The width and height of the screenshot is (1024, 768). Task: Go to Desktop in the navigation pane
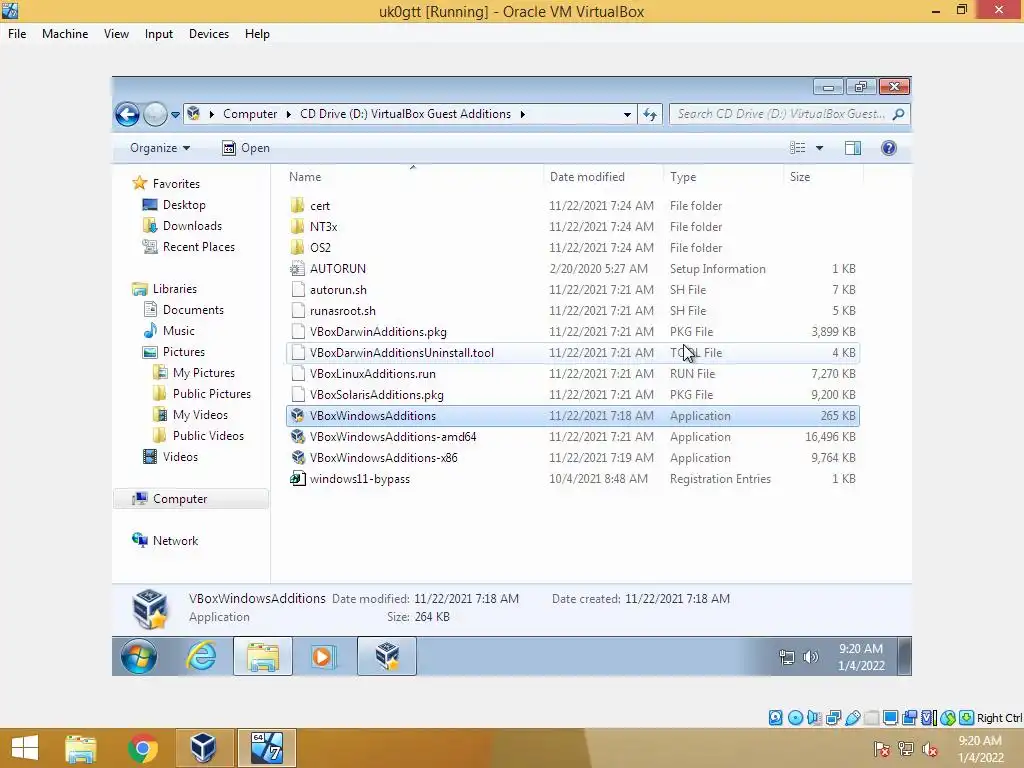click(174, 204)
